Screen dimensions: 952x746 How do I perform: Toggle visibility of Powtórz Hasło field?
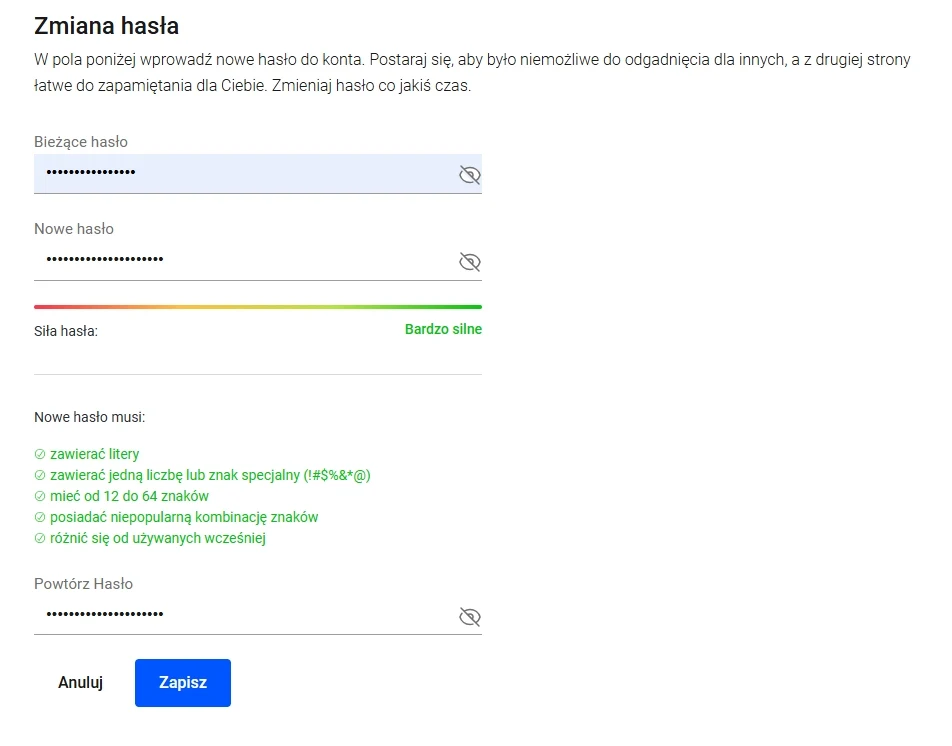469,617
